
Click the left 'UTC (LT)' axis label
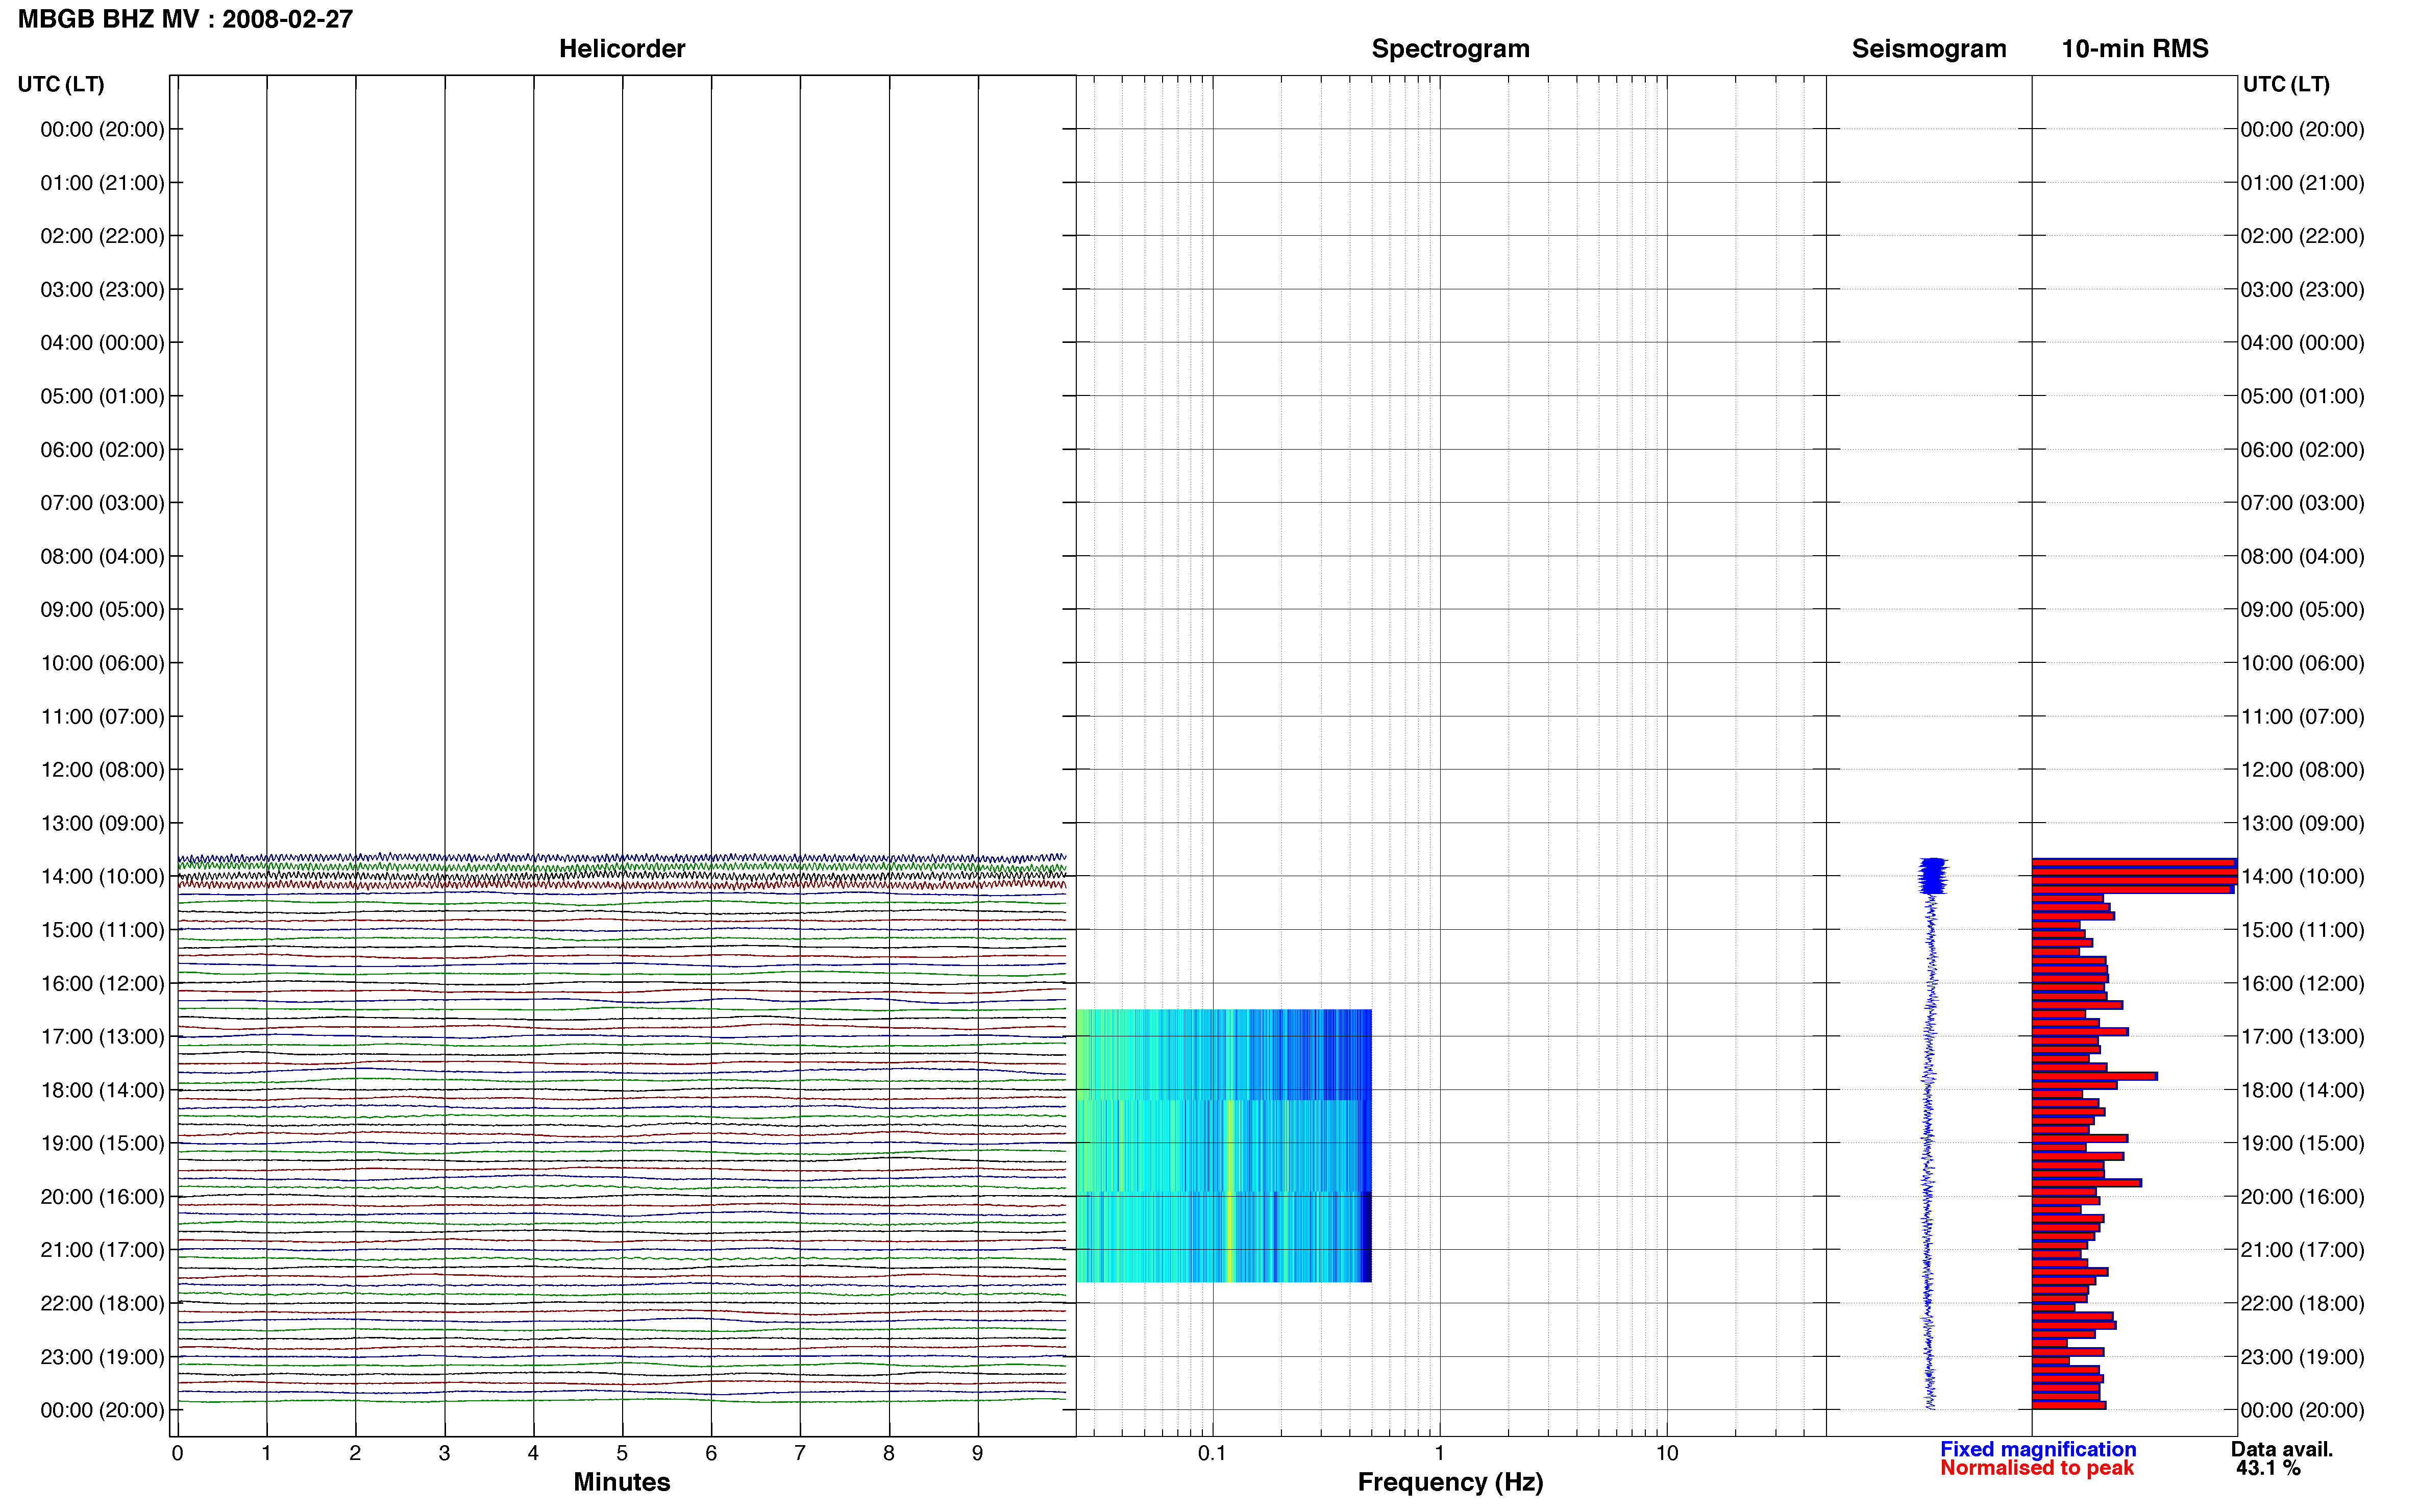tap(61, 84)
